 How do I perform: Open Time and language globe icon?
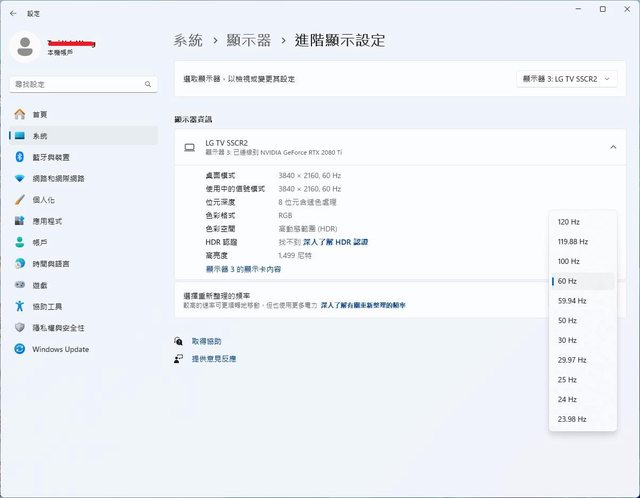(19, 263)
